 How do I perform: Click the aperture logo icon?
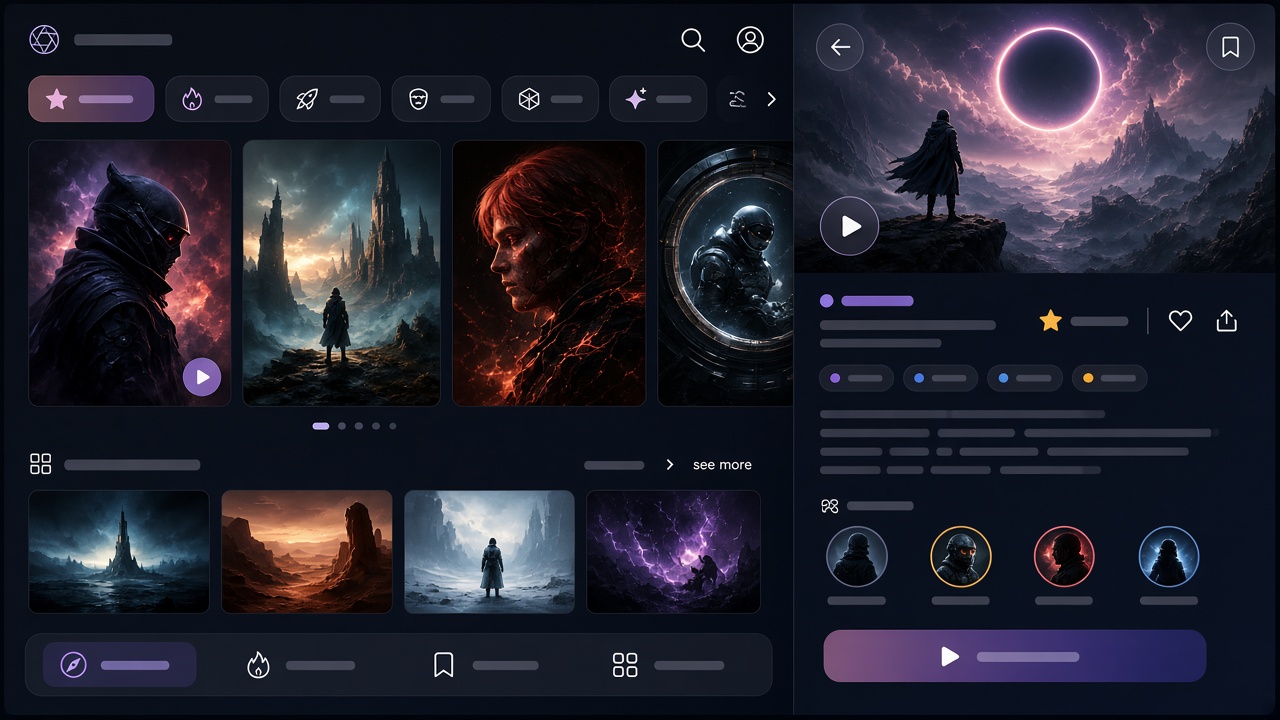tap(44, 40)
